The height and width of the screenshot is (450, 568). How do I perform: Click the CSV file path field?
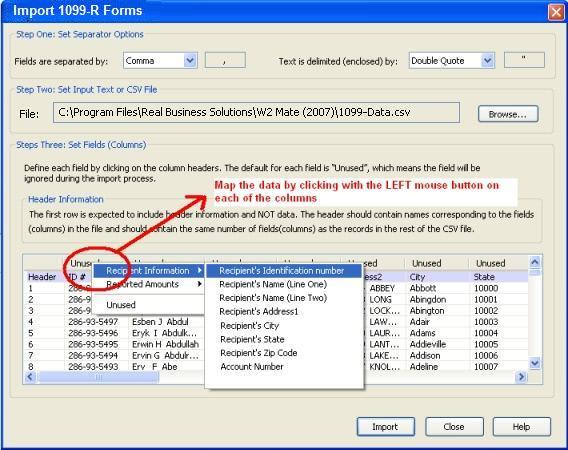pos(256,113)
